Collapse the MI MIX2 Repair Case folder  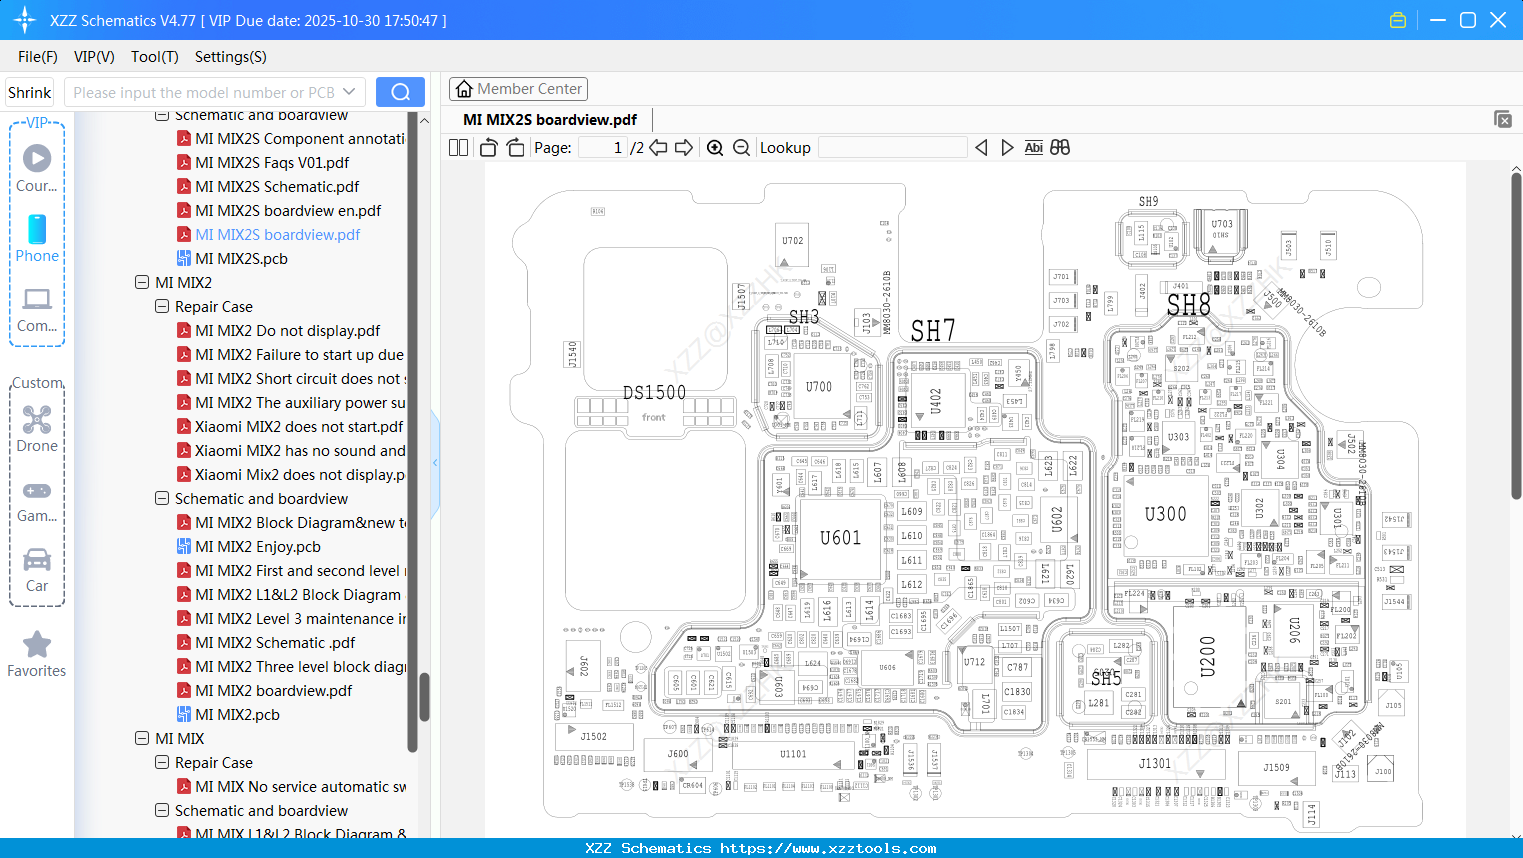pyautogui.click(x=161, y=306)
